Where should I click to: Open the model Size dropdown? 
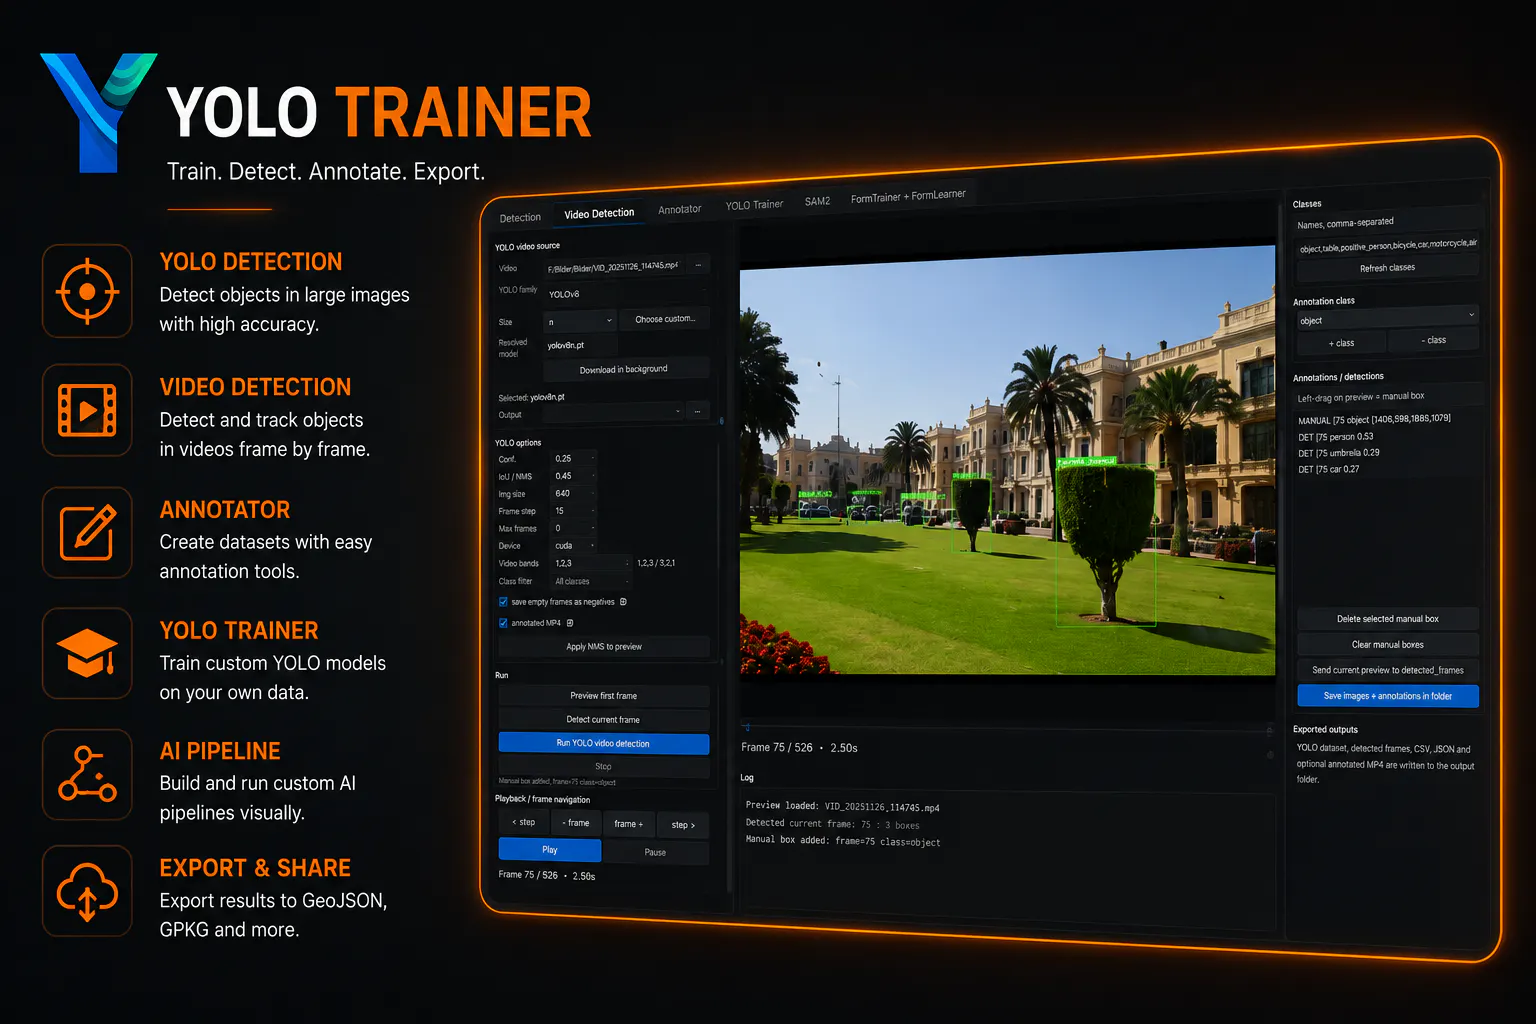tap(580, 321)
